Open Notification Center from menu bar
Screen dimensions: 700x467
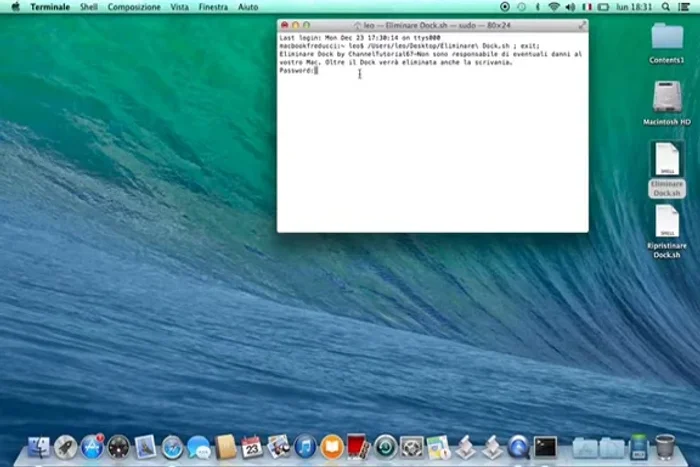coord(686,7)
